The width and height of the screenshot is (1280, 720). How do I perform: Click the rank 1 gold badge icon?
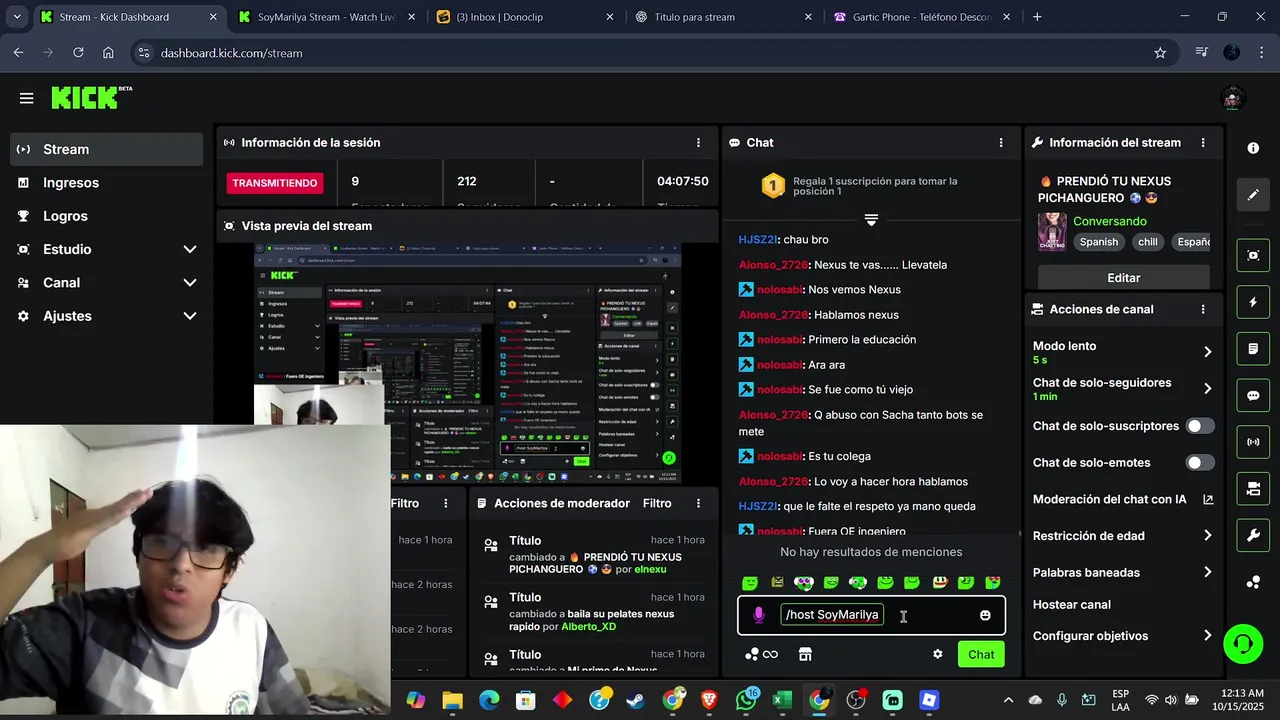772,186
